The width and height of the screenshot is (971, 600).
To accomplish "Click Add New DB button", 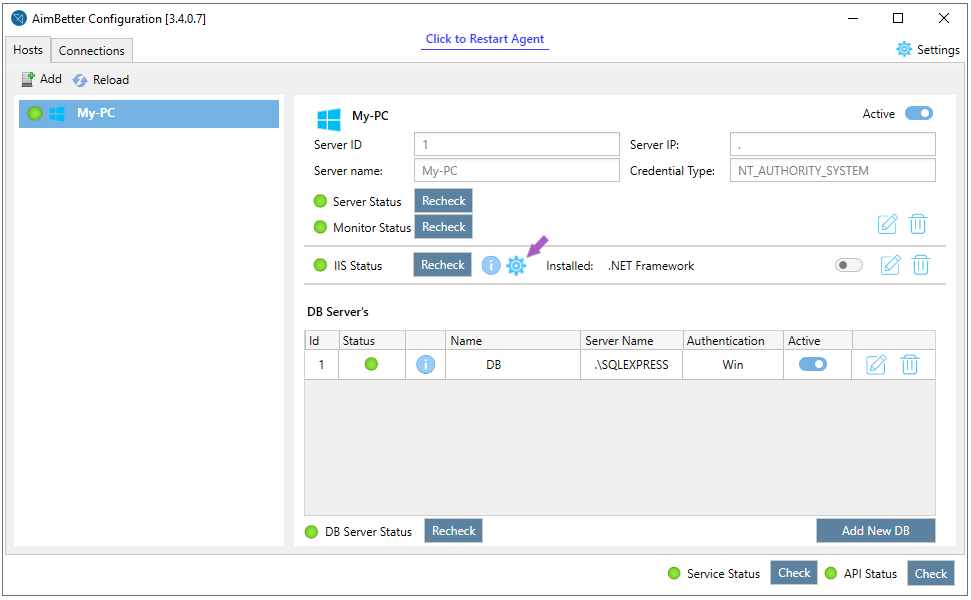I will pos(876,531).
